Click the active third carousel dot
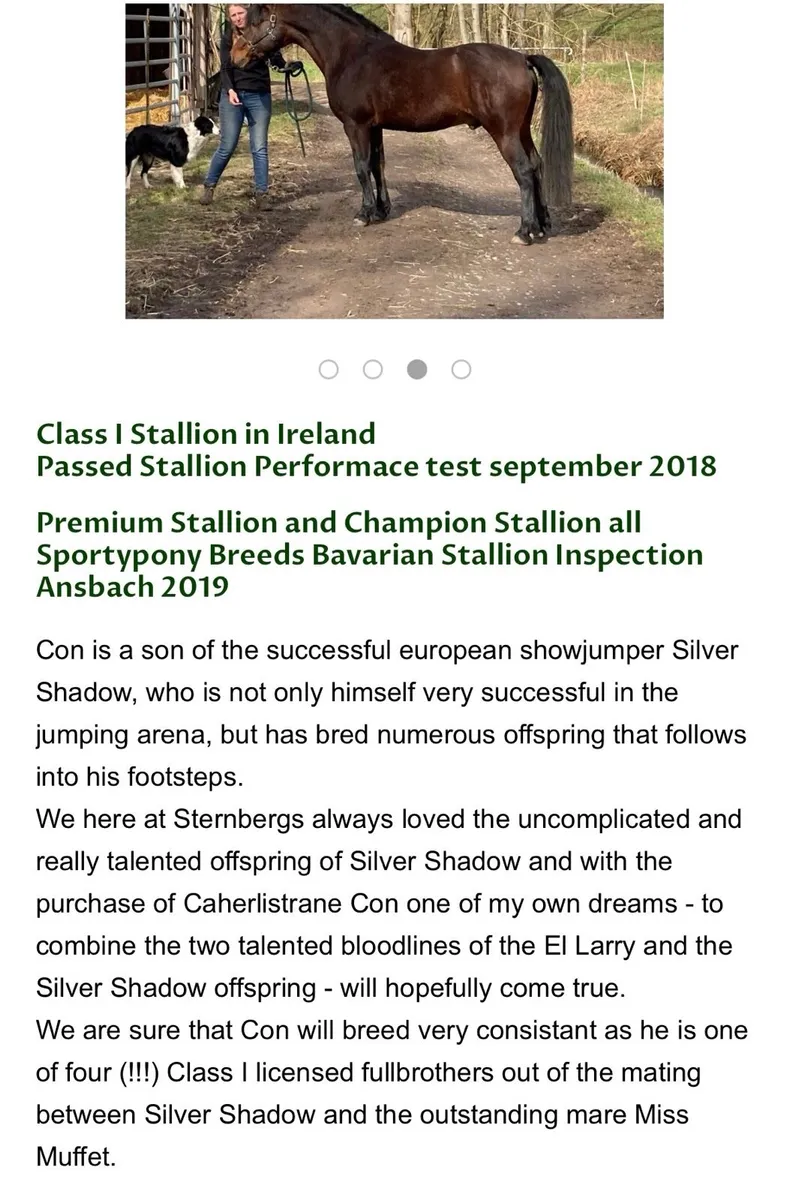Viewport: 790px width, 1200px height. (417, 370)
